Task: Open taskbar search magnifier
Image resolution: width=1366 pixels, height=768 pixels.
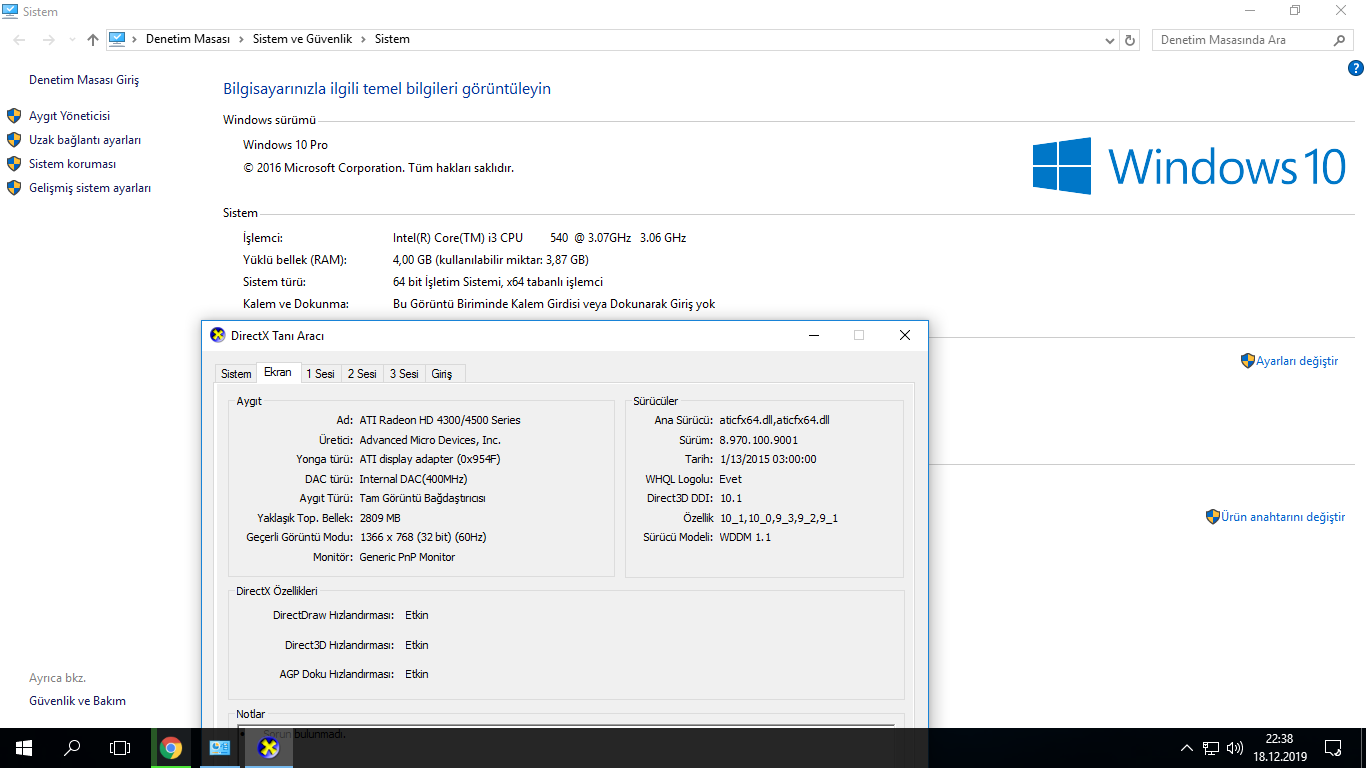Action: pyautogui.click(x=72, y=748)
